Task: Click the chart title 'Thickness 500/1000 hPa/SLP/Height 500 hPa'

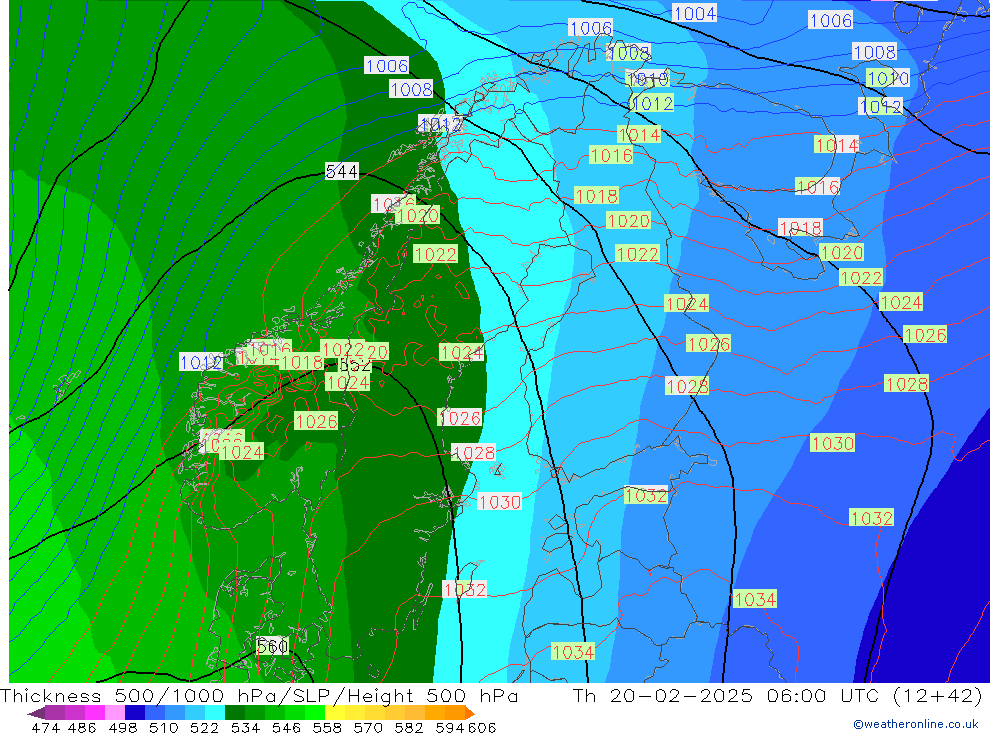Action: pyautogui.click(x=259, y=695)
